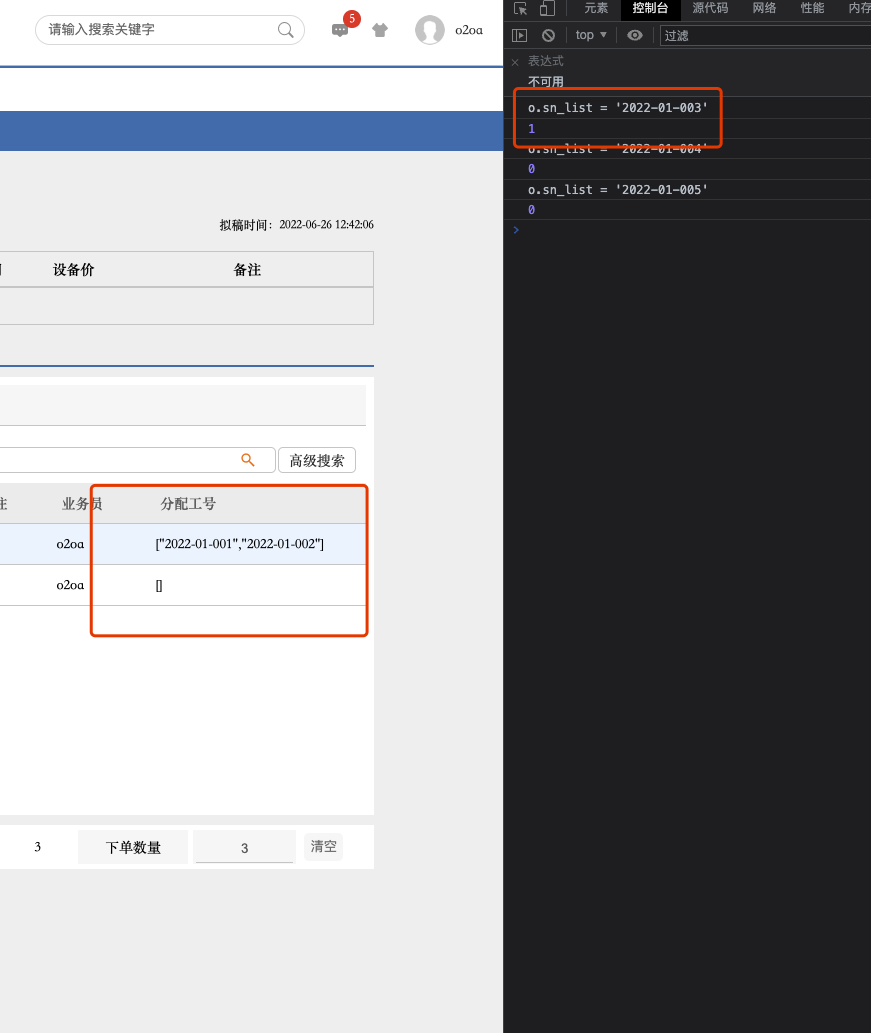The image size is (871, 1033).
Task: Activate the DevTools inspect element picker
Action: click(x=520, y=9)
